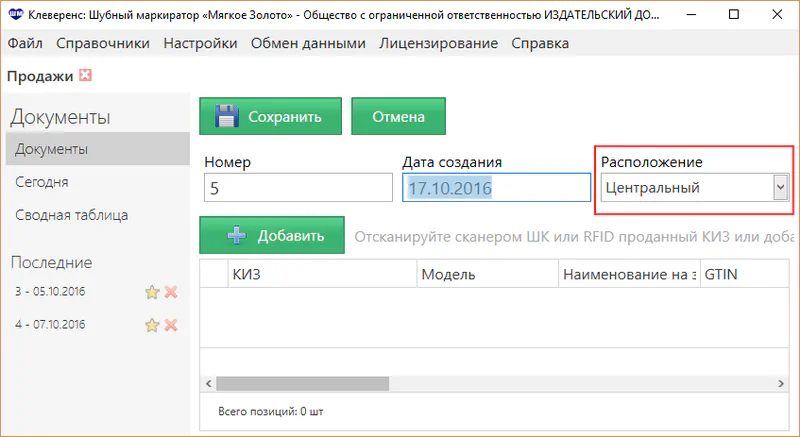This screenshot has height=437, width=800.
Task: Click the star icon for 3 - 05.10.2016
Action: tap(152, 292)
